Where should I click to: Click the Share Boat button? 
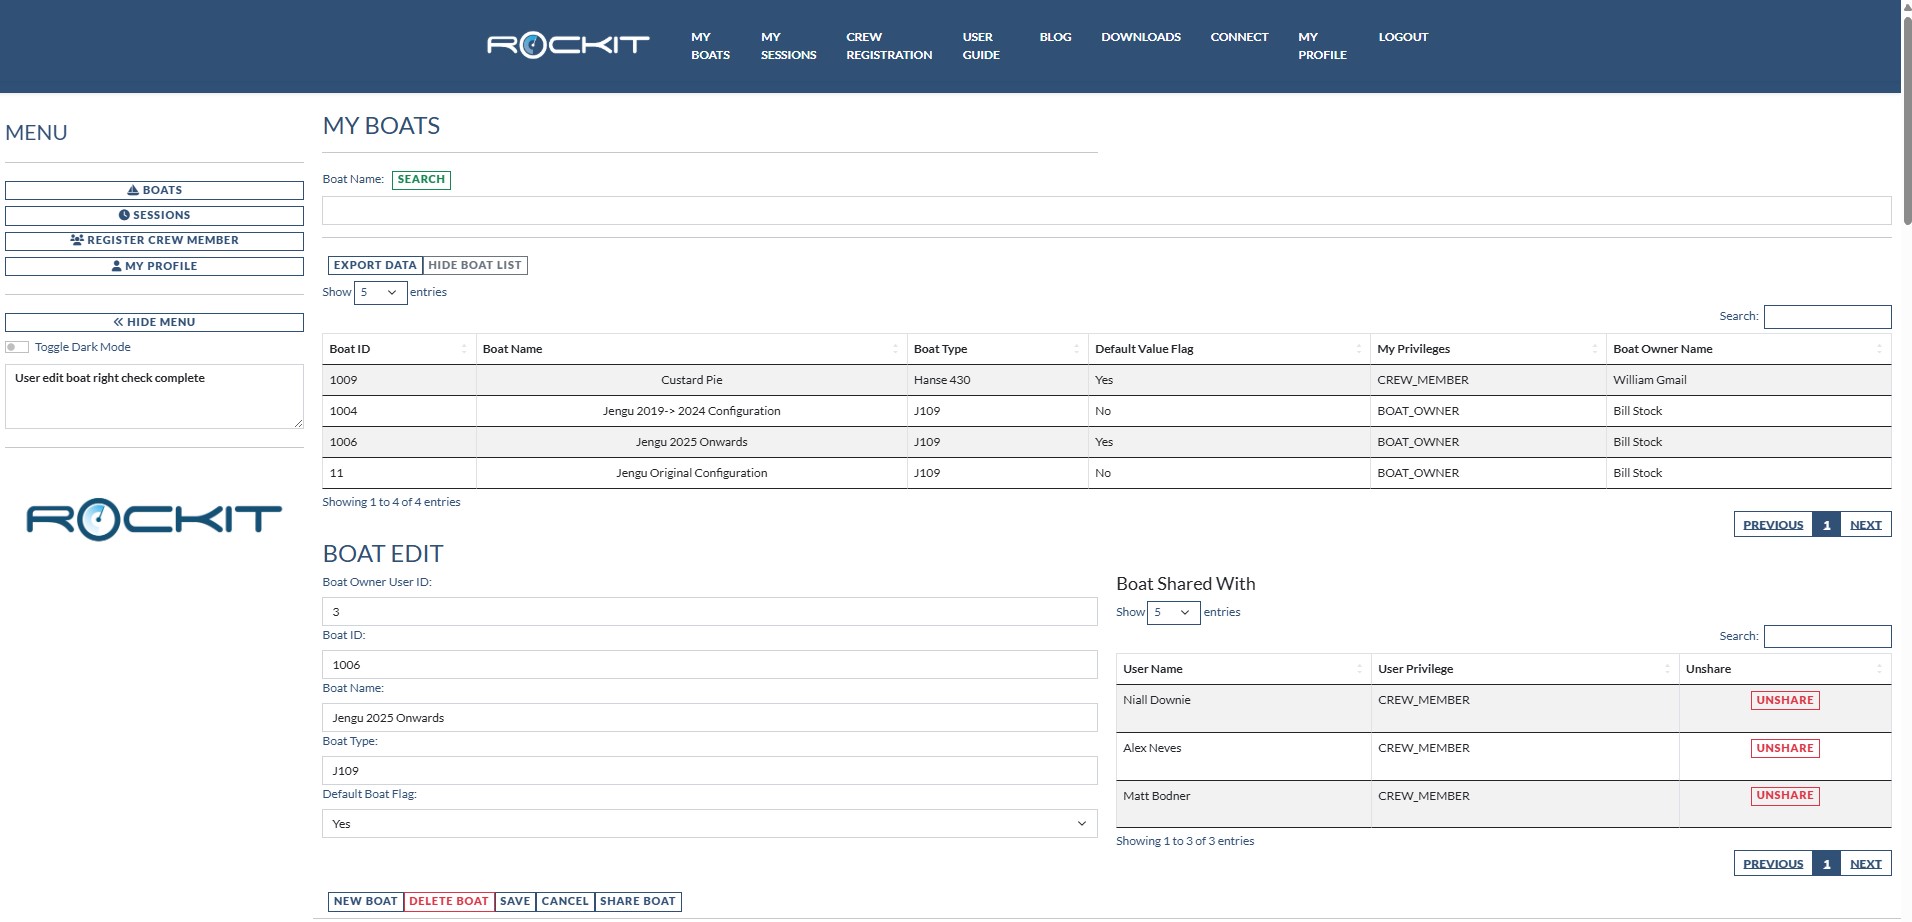click(637, 901)
